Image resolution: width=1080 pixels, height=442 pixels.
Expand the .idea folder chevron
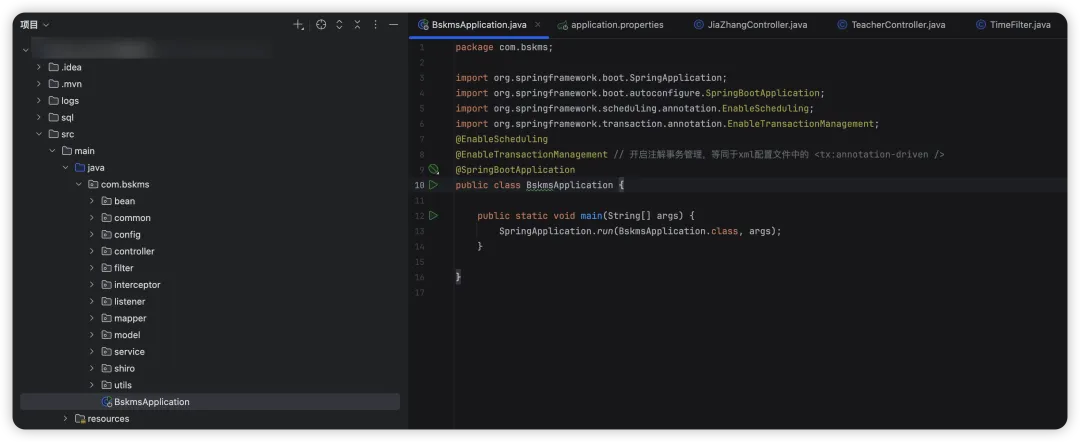(x=39, y=67)
